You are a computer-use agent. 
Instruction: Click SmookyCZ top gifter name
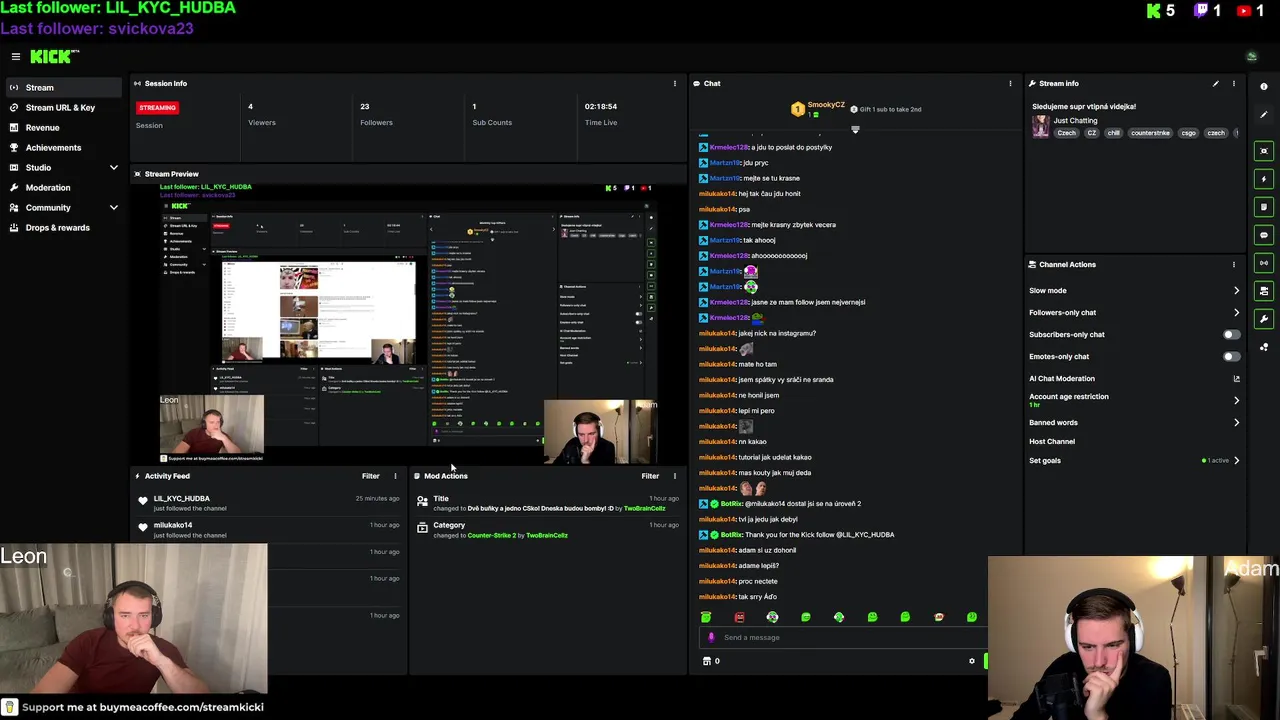(x=826, y=105)
